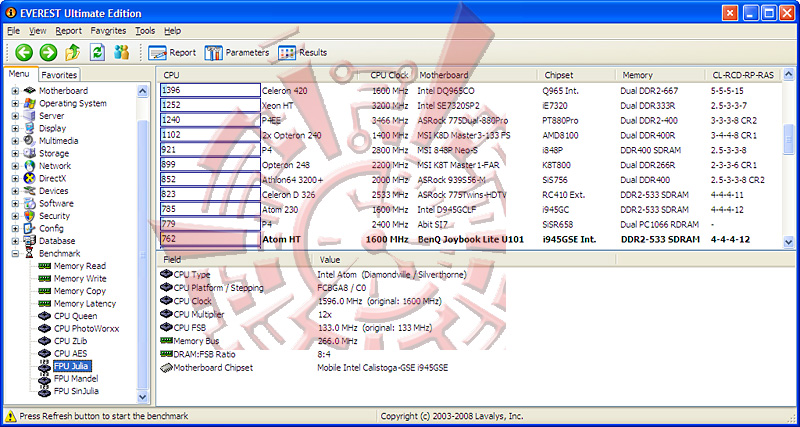Click the users toolbar icon

point(121,52)
